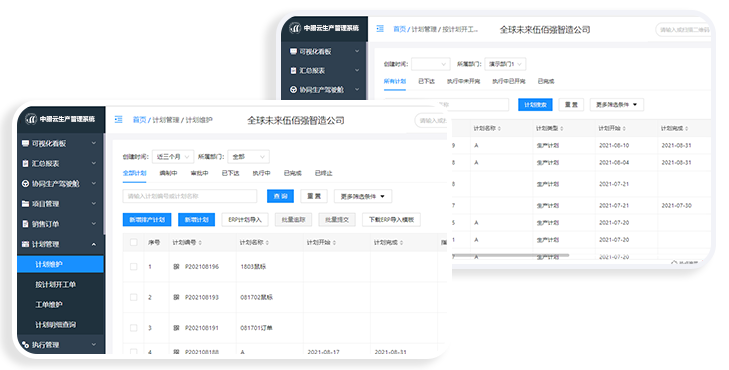Image resolution: width=729 pixels, height=370 pixels.
Task: Open the 演示部门1 dropdown in back window
Action: pyautogui.click(x=505, y=64)
